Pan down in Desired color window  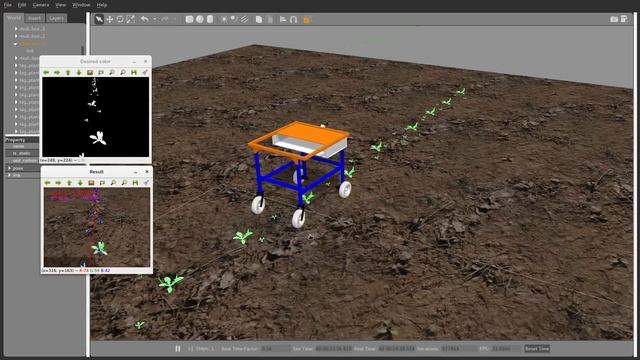(79, 72)
